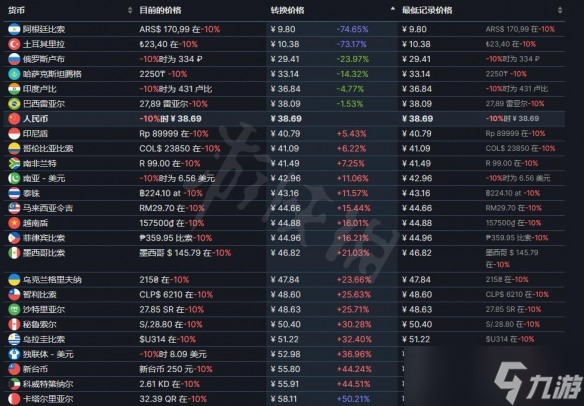
Task: Sort by 货币 column arrows
Action: click(x=130, y=10)
